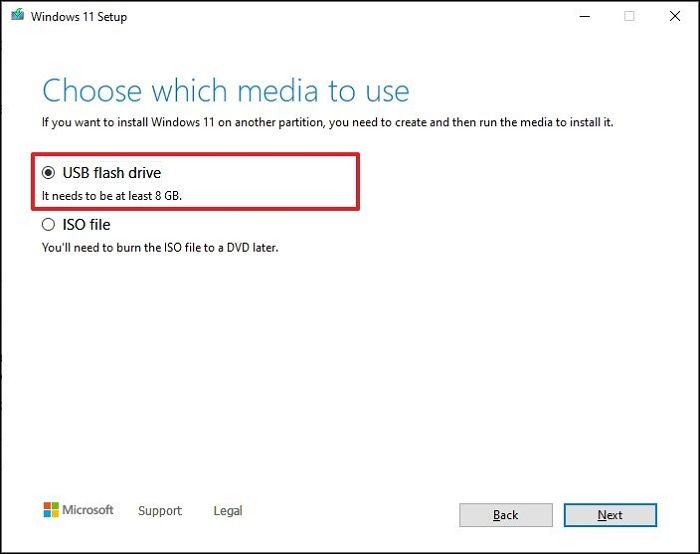Click the maximize button in title bar
Screen dimensions: 700x554
click(629, 16)
